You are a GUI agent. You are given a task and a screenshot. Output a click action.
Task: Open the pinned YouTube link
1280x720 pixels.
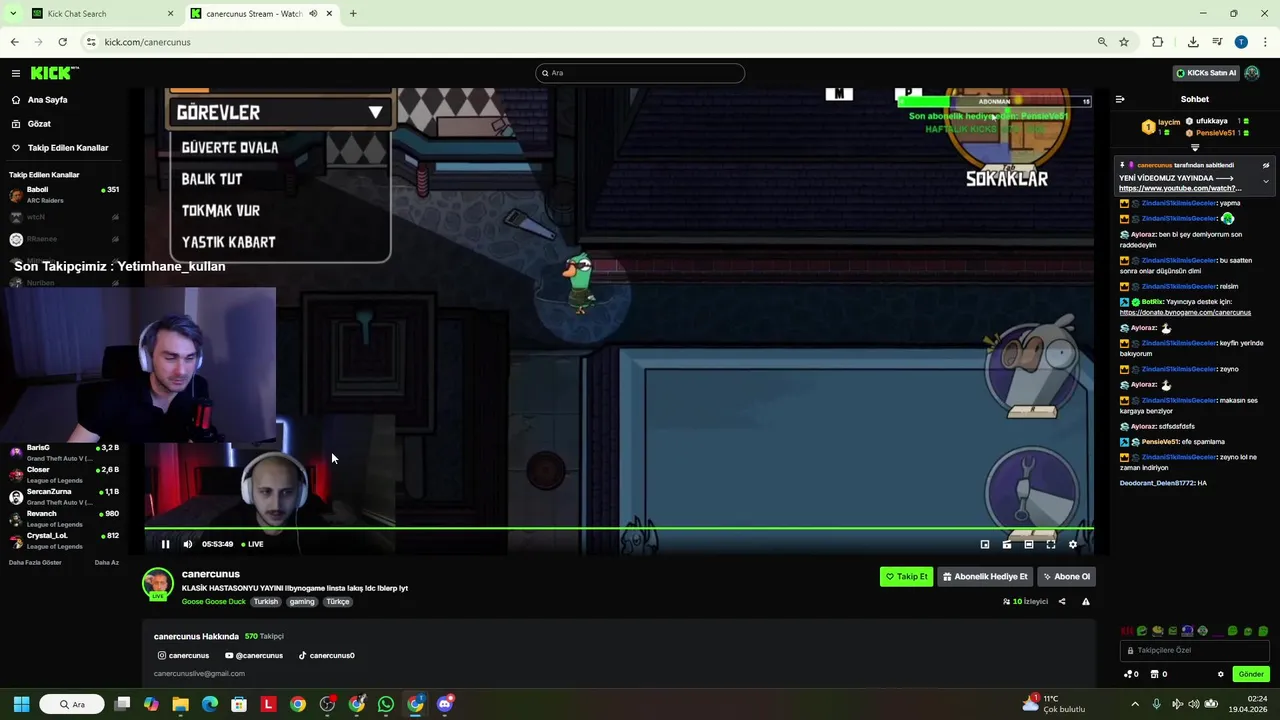tap(1180, 188)
